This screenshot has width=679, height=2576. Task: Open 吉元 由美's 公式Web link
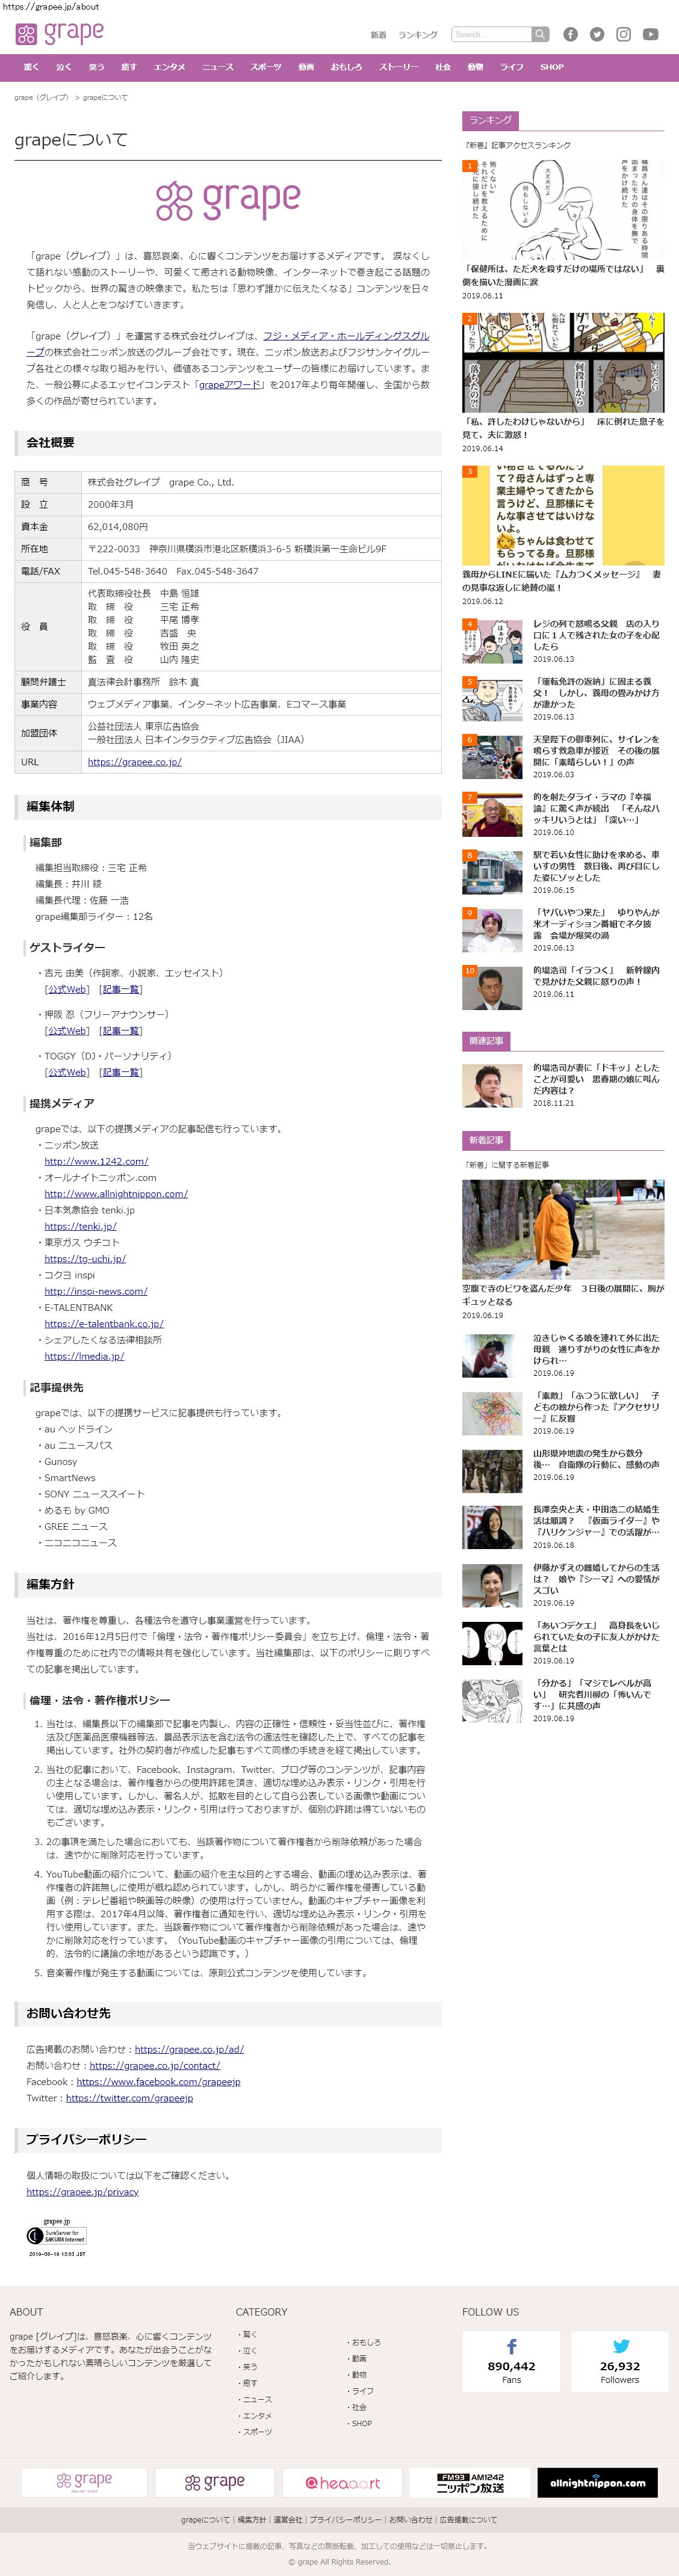click(67, 989)
